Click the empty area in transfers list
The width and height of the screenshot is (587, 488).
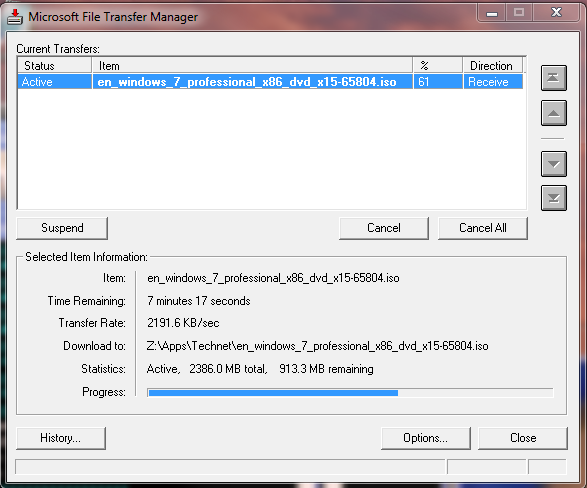tap(271, 149)
